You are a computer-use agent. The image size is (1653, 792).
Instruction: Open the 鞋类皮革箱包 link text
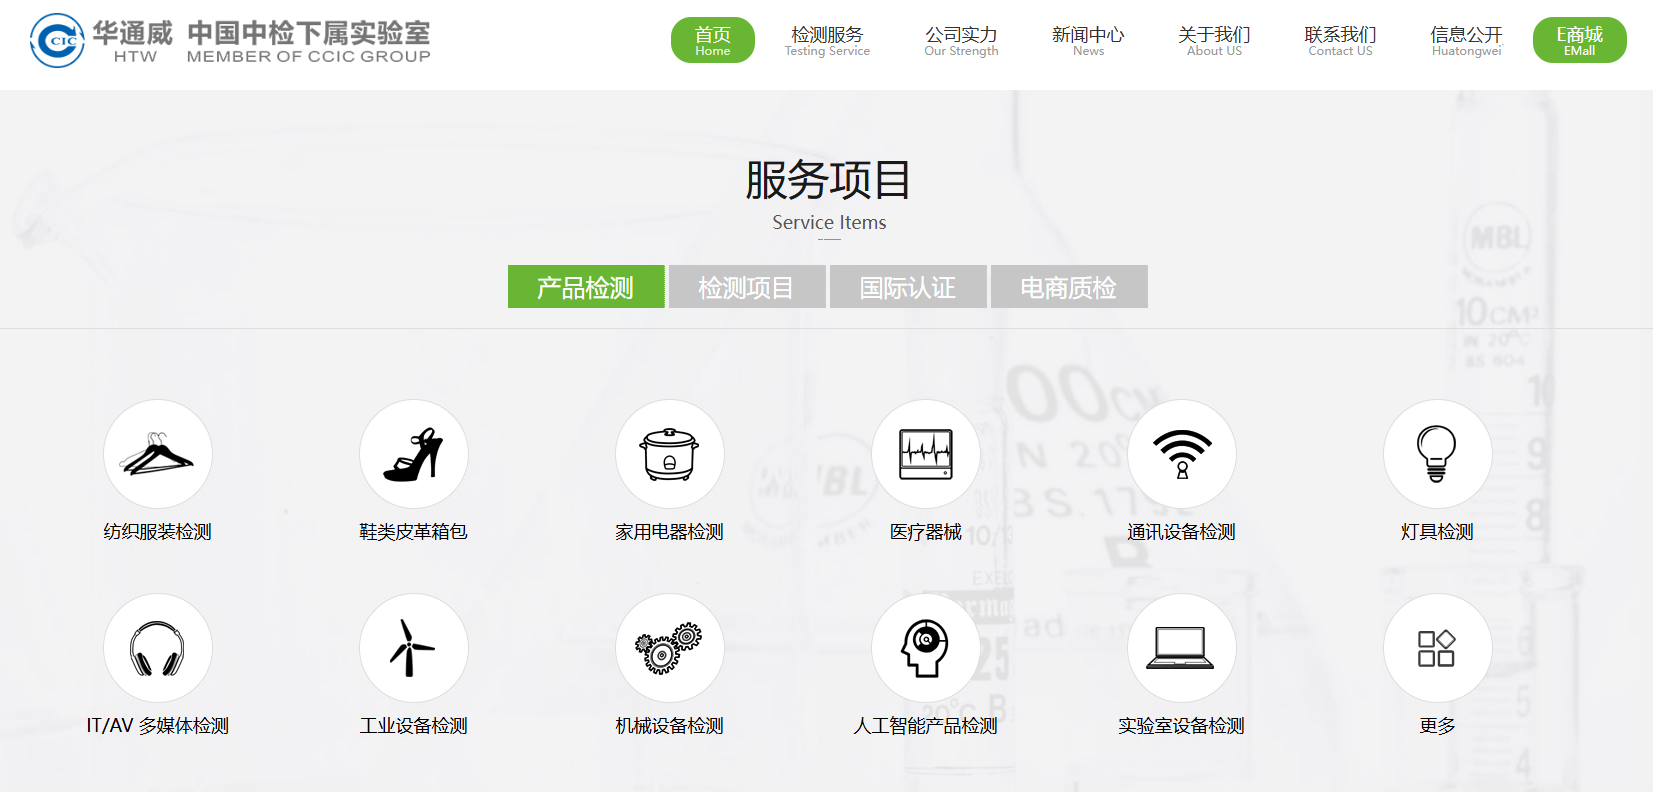click(x=414, y=532)
